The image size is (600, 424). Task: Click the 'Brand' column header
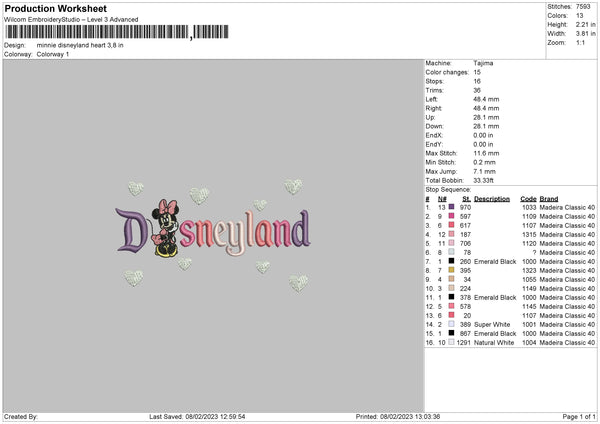point(549,199)
